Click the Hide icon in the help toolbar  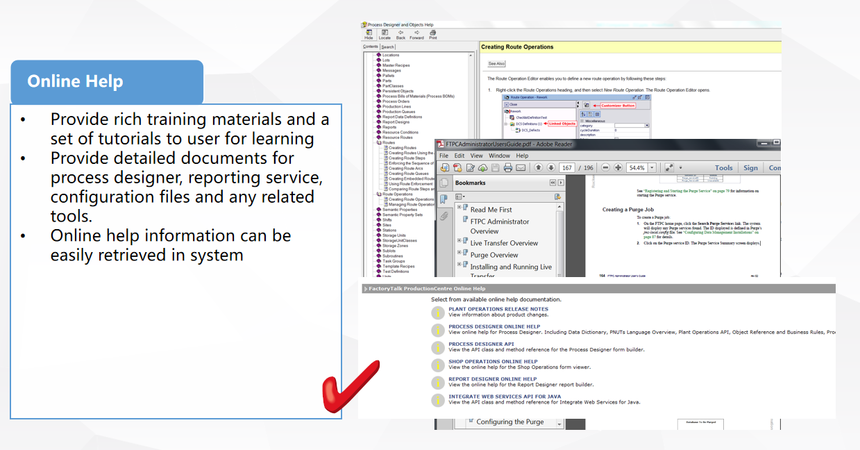pyautogui.click(x=369, y=35)
